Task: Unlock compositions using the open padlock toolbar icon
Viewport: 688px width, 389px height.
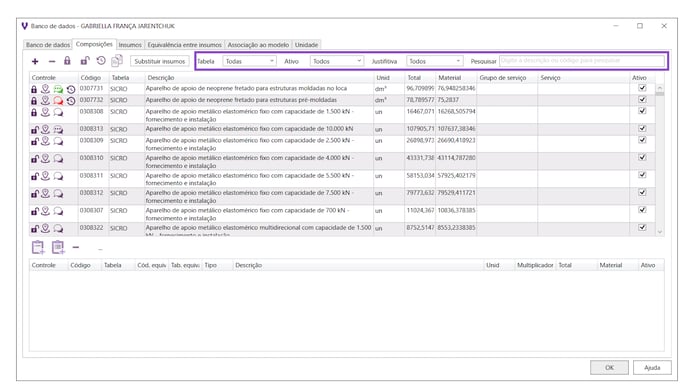Action: pos(85,61)
